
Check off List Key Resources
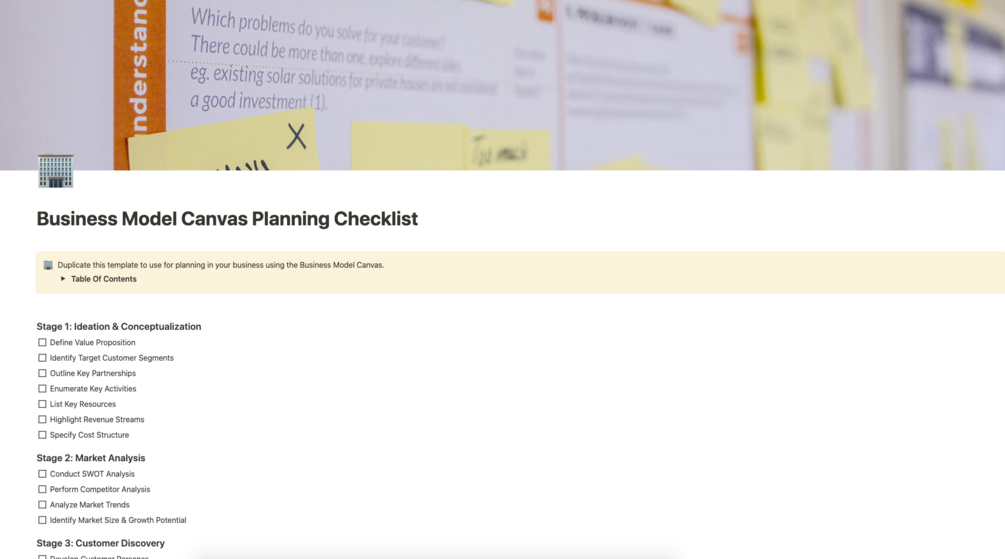pos(42,405)
